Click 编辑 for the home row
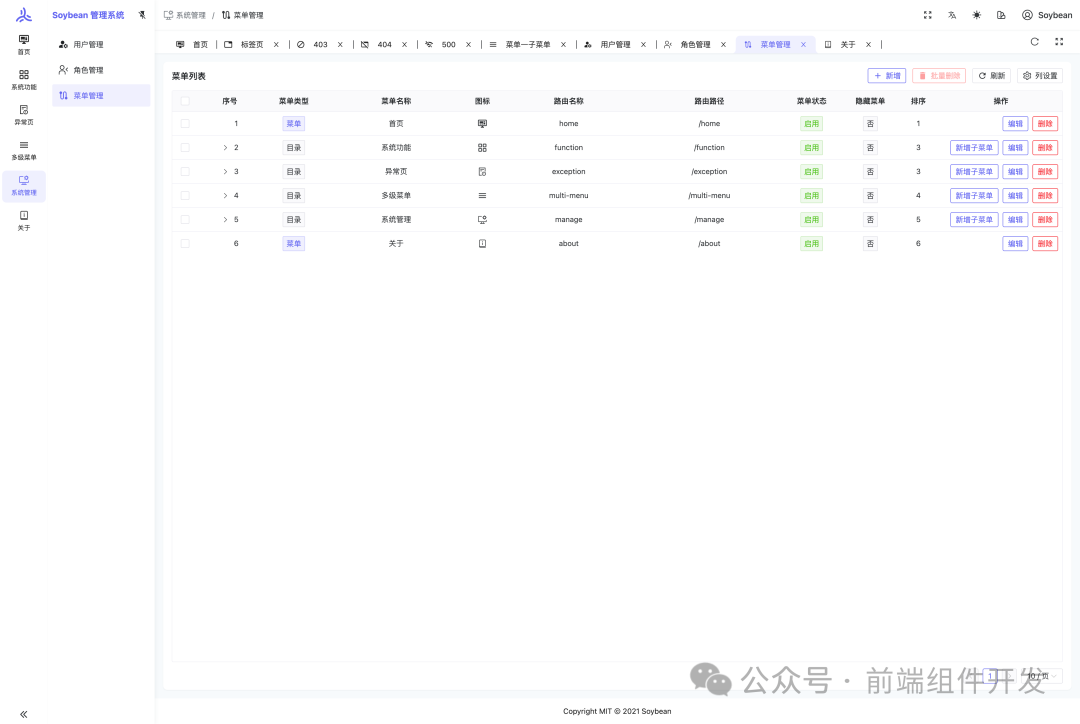The image size is (1080, 724). coord(1015,124)
